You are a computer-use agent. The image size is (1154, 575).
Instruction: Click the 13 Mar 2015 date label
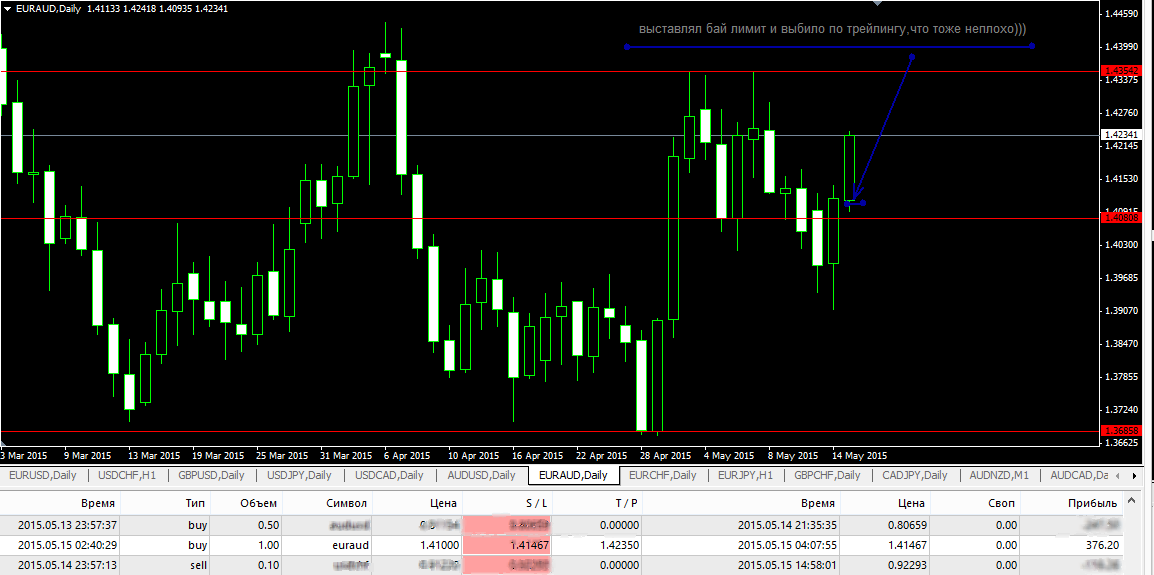pyautogui.click(x=153, y=455)
